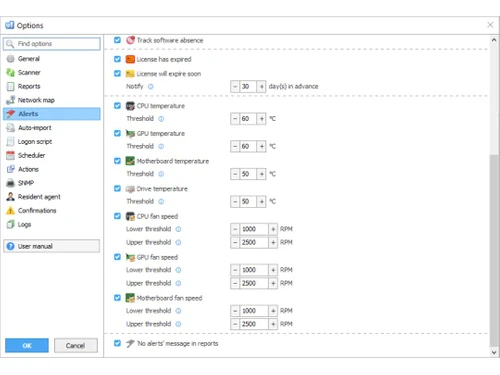This screenshot has width=500, height=375.
Task: Toggle Motherboard temperature checkbox
Action: 117,161
